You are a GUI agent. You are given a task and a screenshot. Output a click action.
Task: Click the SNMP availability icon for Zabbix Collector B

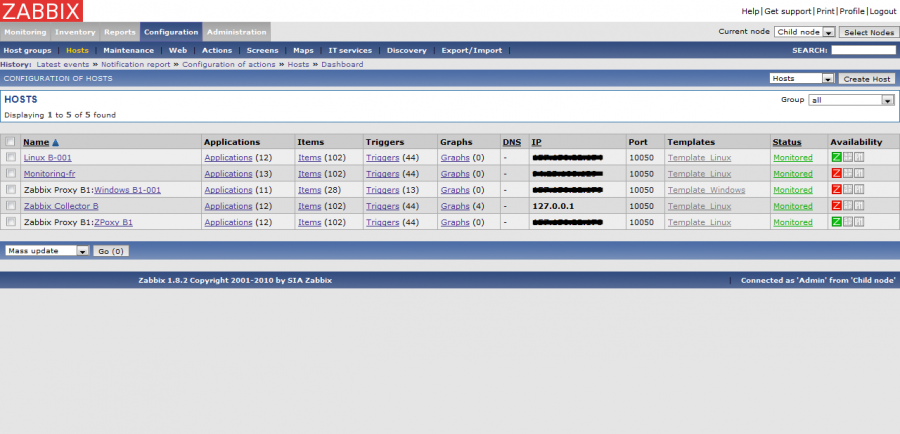[x=848, y=206]
